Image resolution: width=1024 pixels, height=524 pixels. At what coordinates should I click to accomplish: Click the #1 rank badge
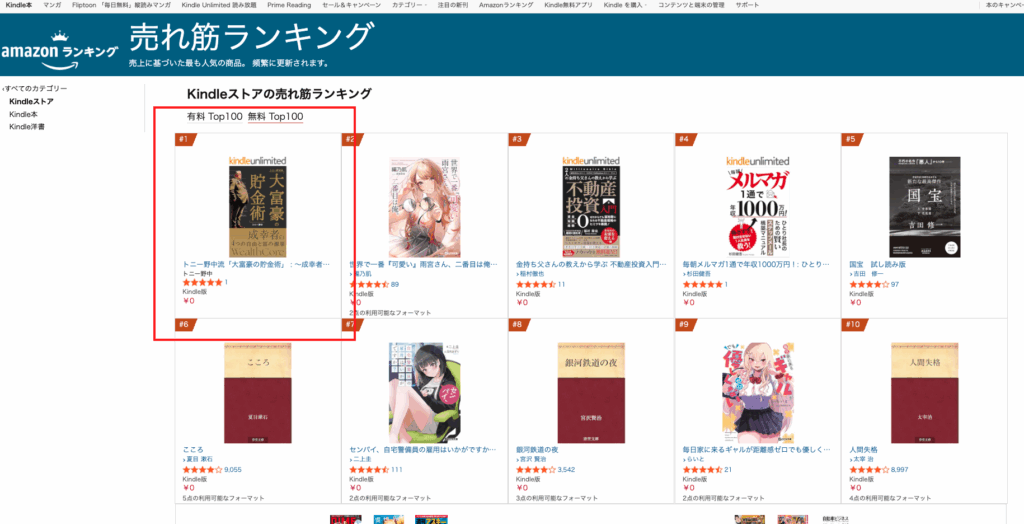coord(185,139)
